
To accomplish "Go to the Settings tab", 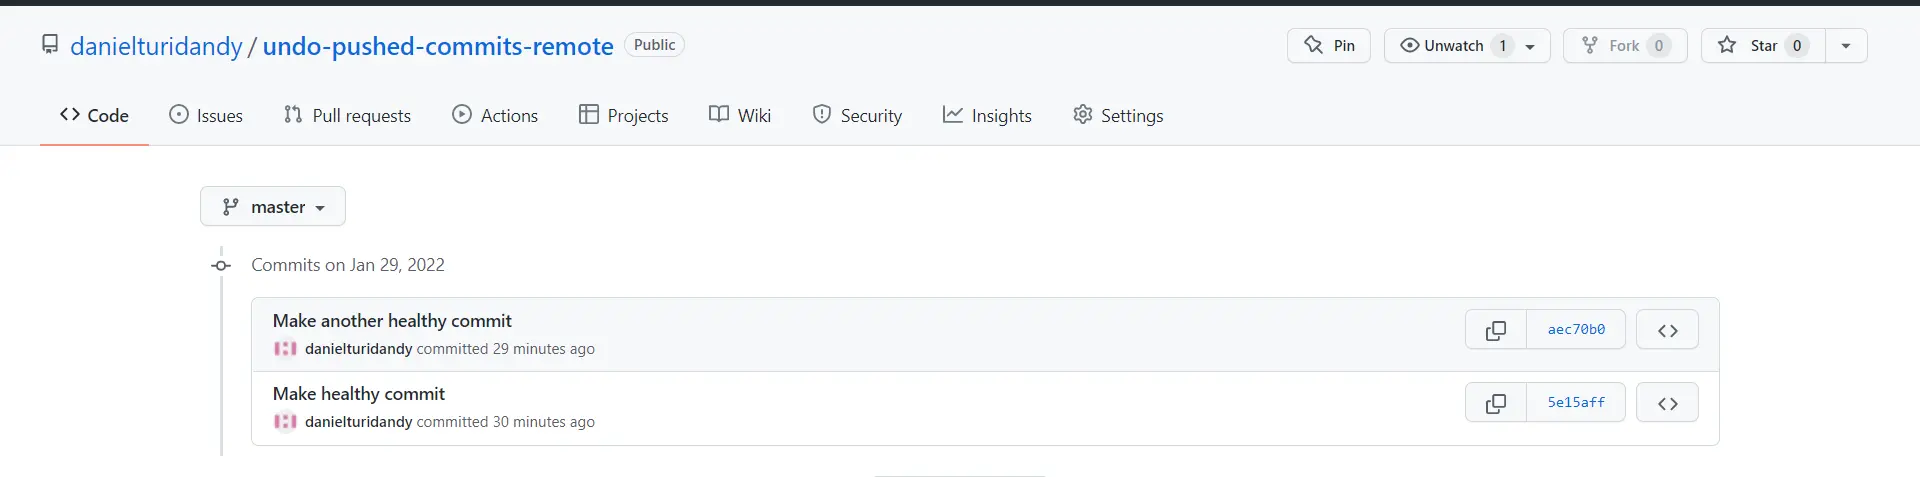I will [x=1118, y=116].
